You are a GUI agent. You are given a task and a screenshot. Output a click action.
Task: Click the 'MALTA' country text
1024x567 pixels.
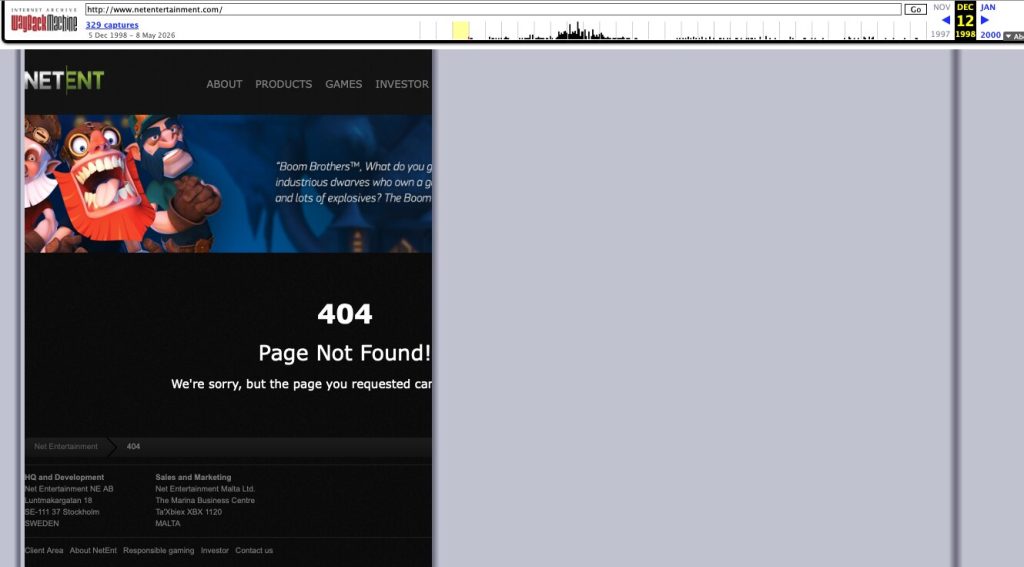(x=168, y=523)
